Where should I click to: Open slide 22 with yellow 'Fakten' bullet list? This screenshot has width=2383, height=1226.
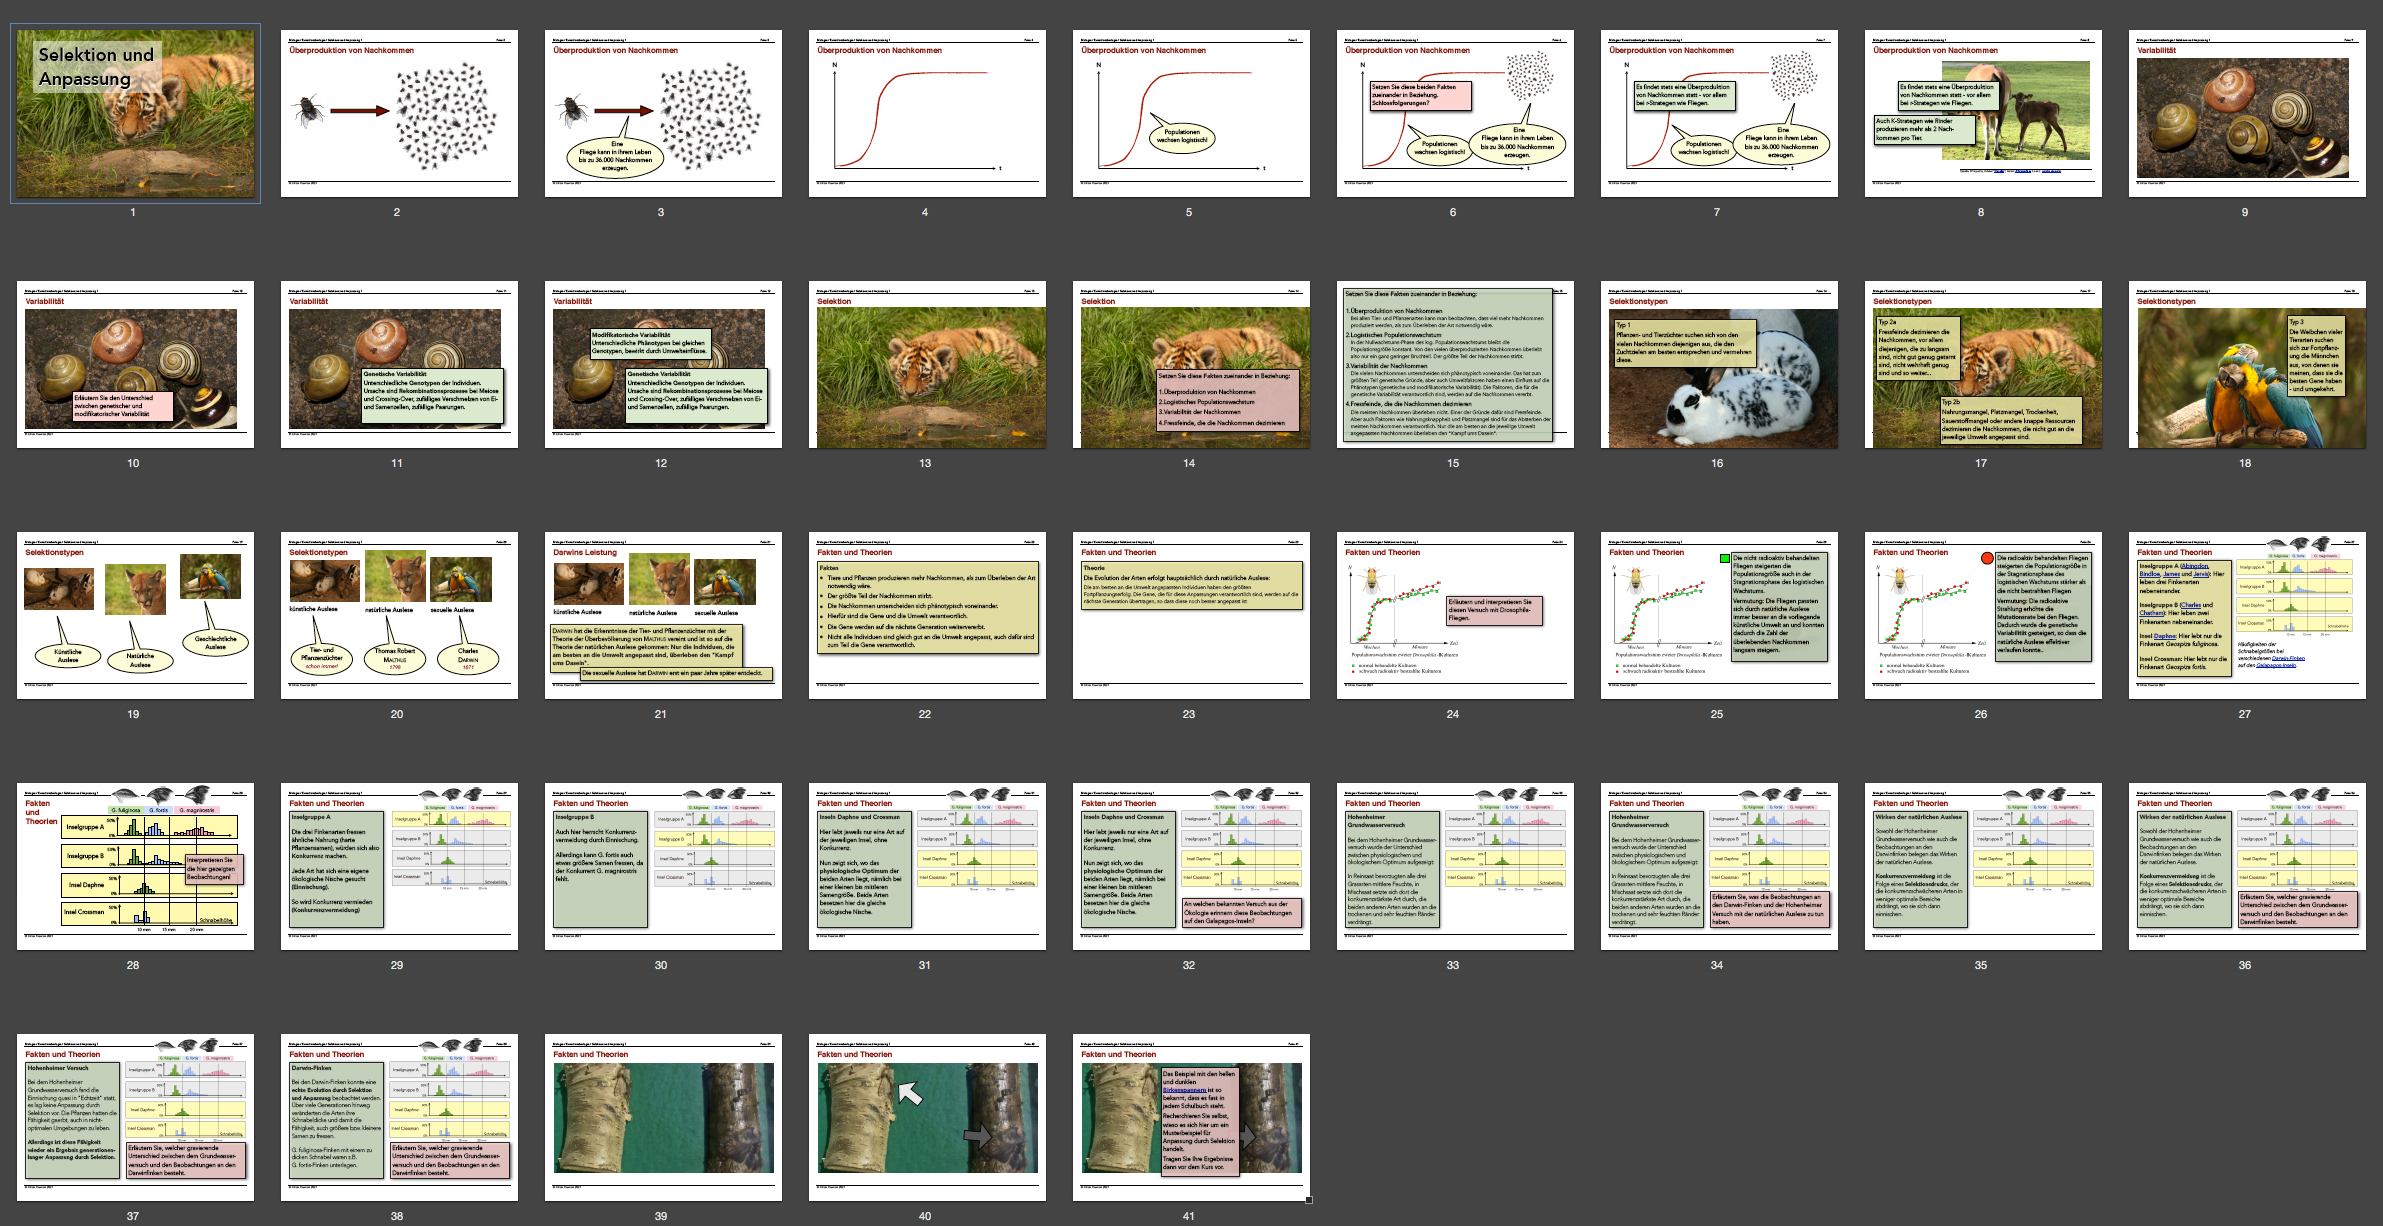click(926, 615)
